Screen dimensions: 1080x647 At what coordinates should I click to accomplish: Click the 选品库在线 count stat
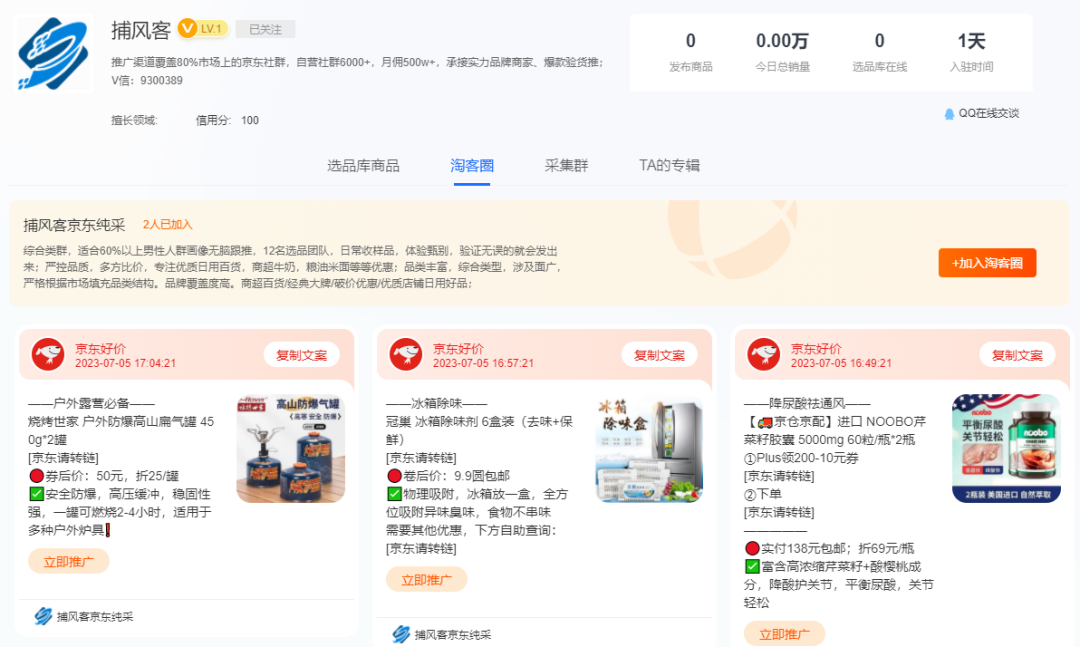click(x=880, y=52)
